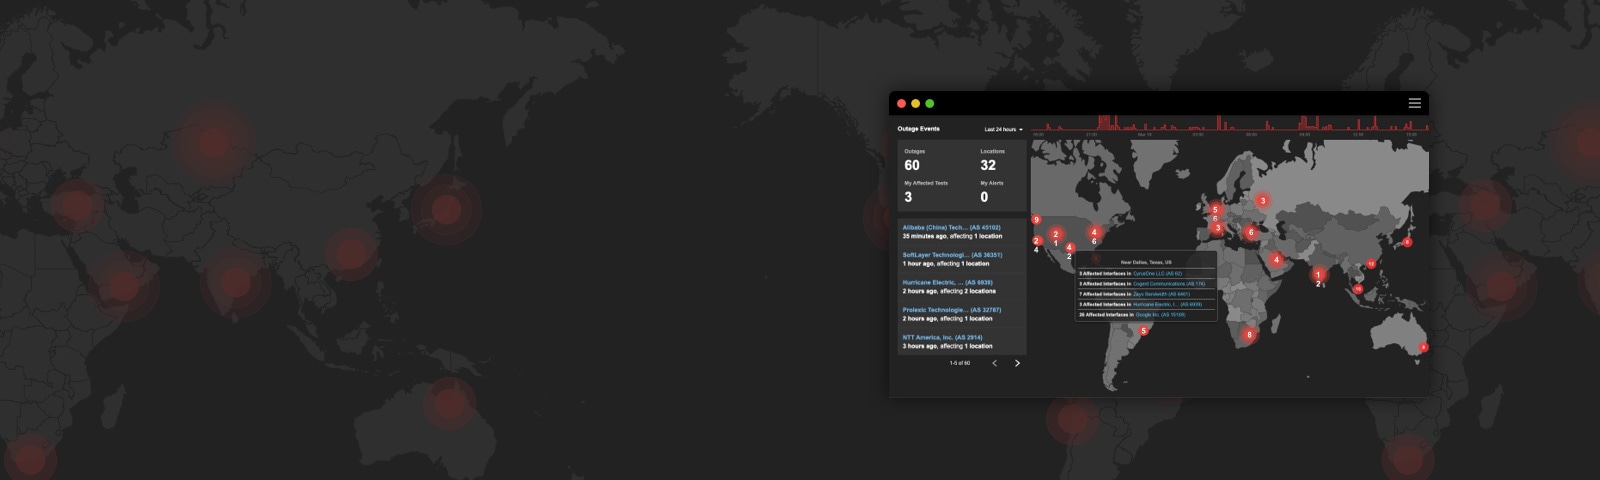Open Hurricane Electric entry in outage list
Screen dimensions: 1600x480
(x=962, y=287)
